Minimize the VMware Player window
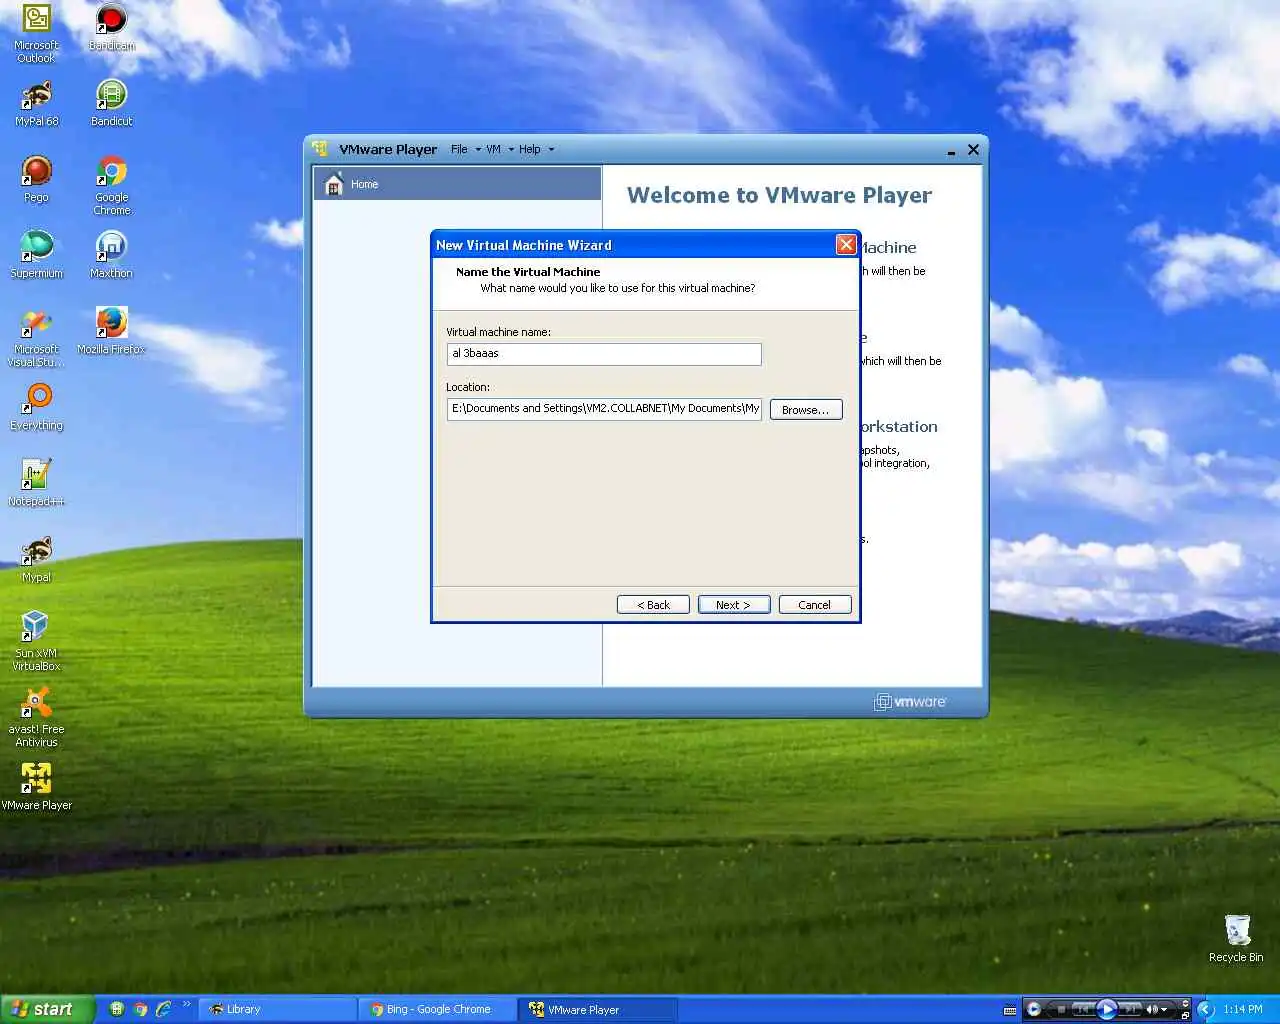 click(x=951, y=152)
